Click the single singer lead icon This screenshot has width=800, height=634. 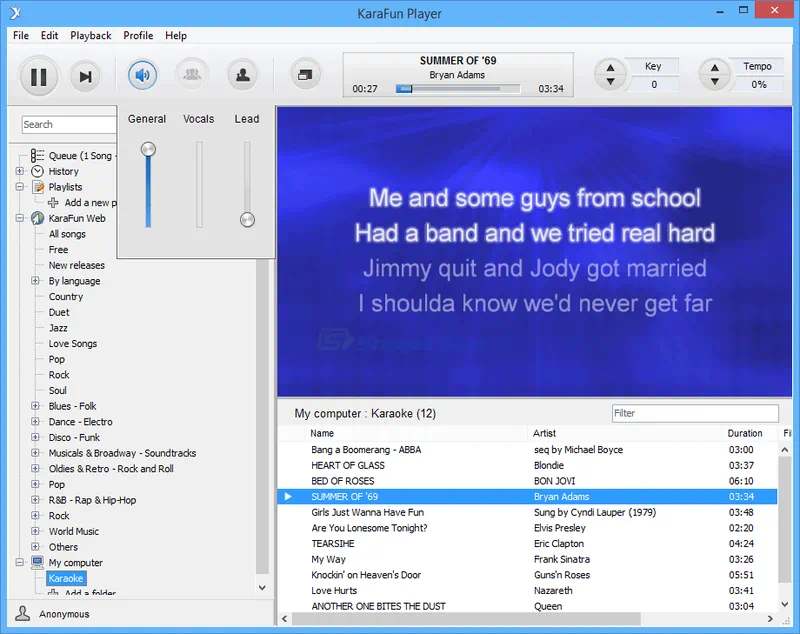[243, 75]
